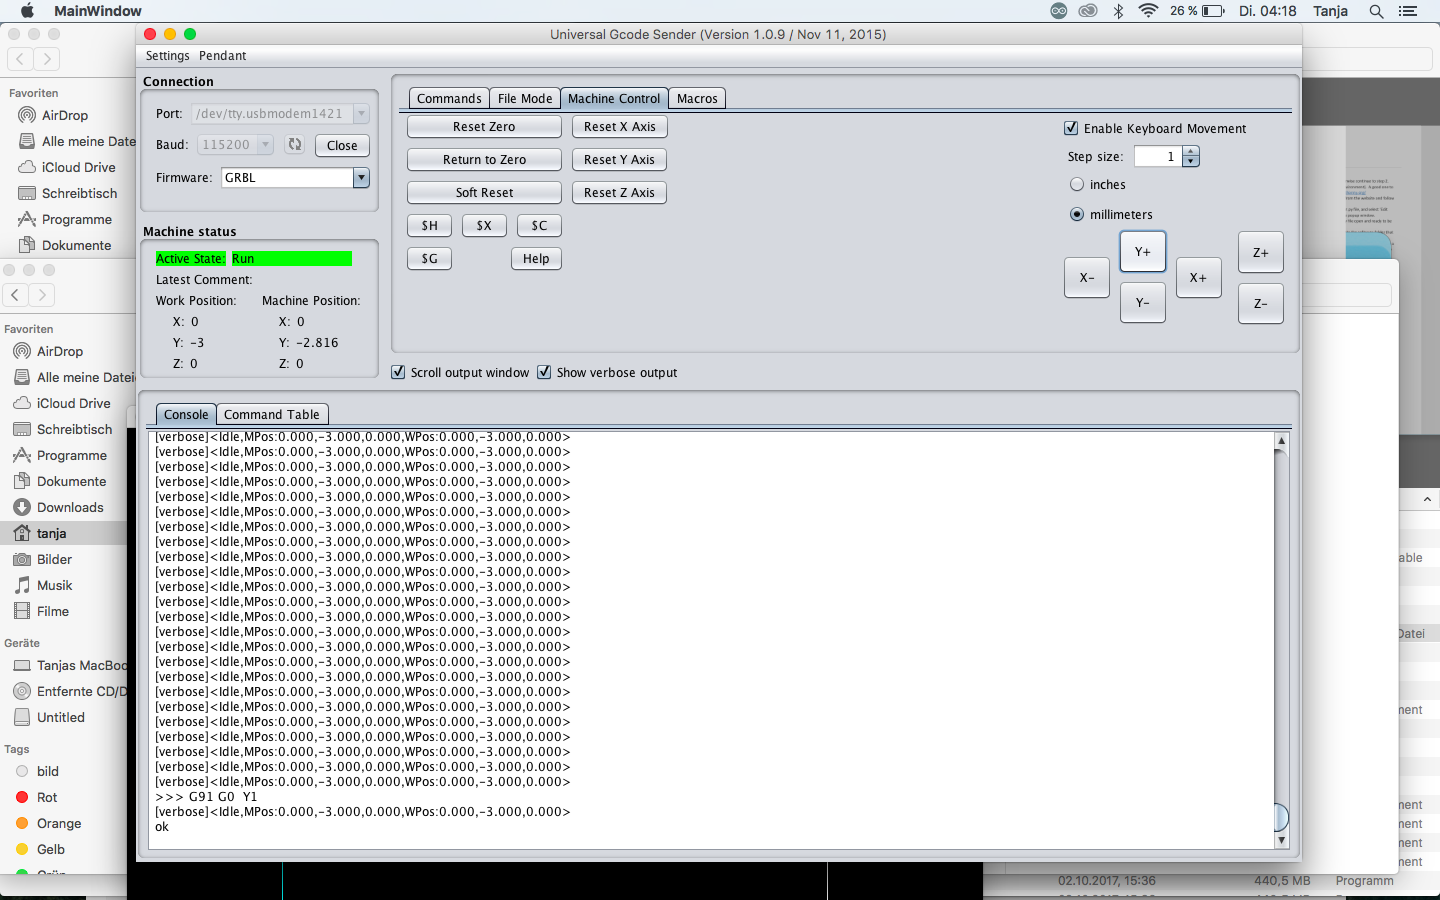This screenshot has height=900, width=1440.
Task: Click console scrollbar down arrow
Action: (x=1282, y=841)
